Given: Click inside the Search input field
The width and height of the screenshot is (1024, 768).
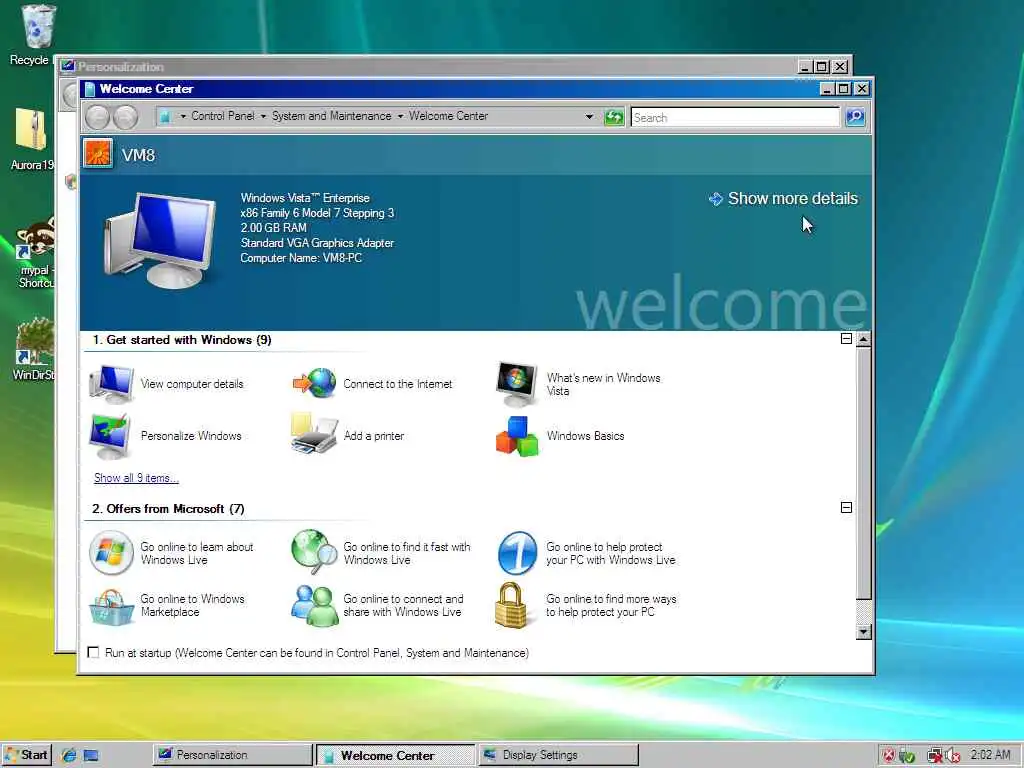Looking at the screenshot, I should pos(735,118).
